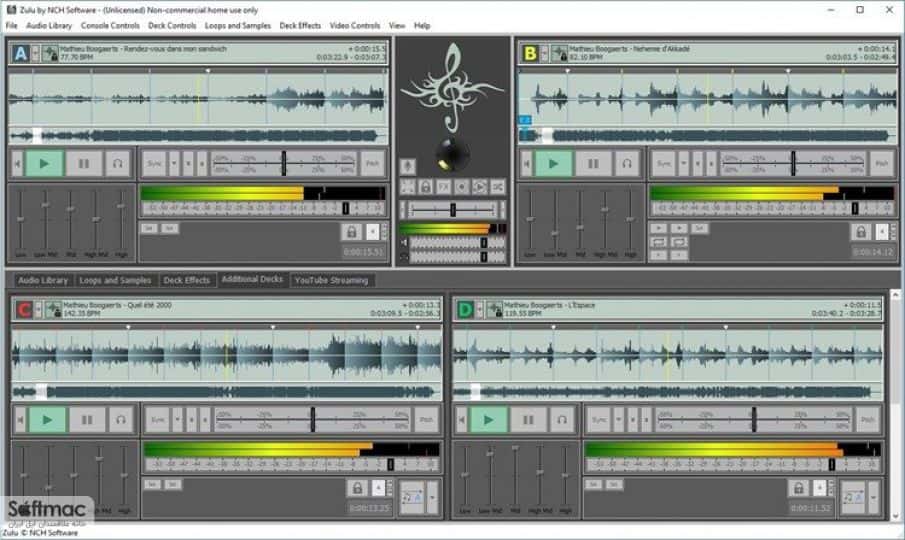Open the Deck Effects menu
This screenshot has width=905, height=540.
click(x=300, y=25)
